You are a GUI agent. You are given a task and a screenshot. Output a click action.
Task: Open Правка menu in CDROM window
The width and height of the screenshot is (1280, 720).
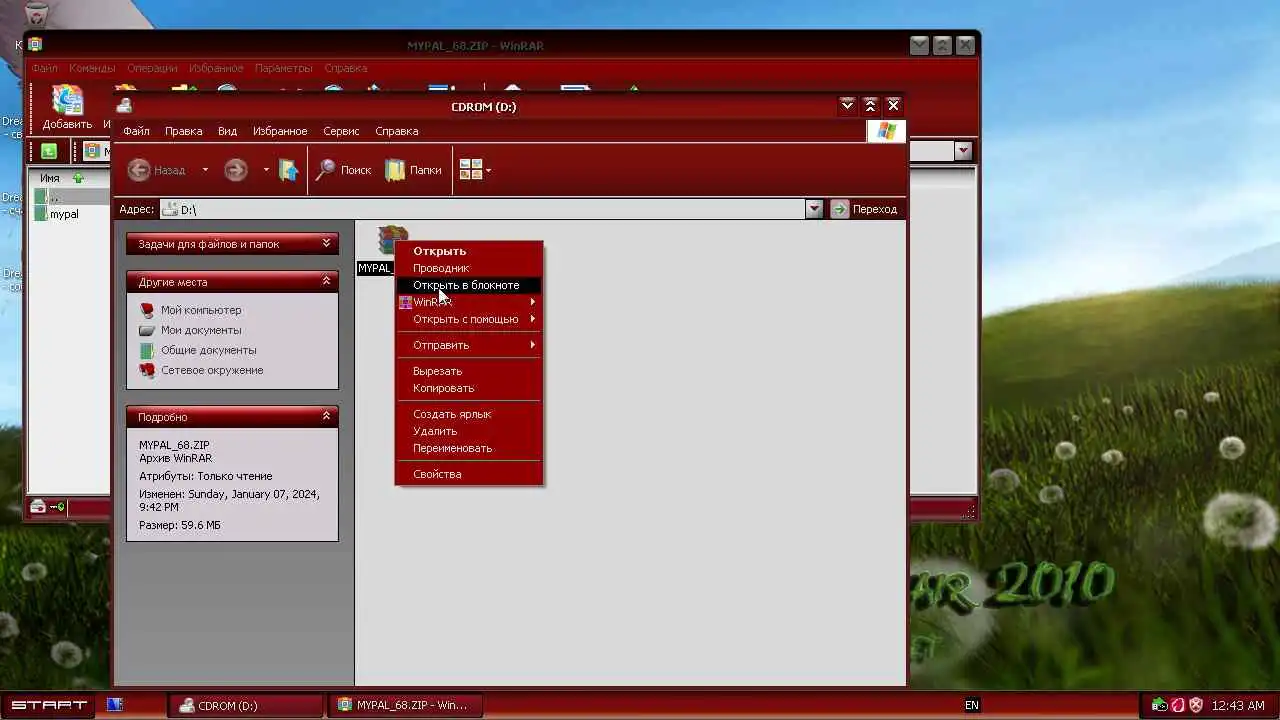[183, 131]
